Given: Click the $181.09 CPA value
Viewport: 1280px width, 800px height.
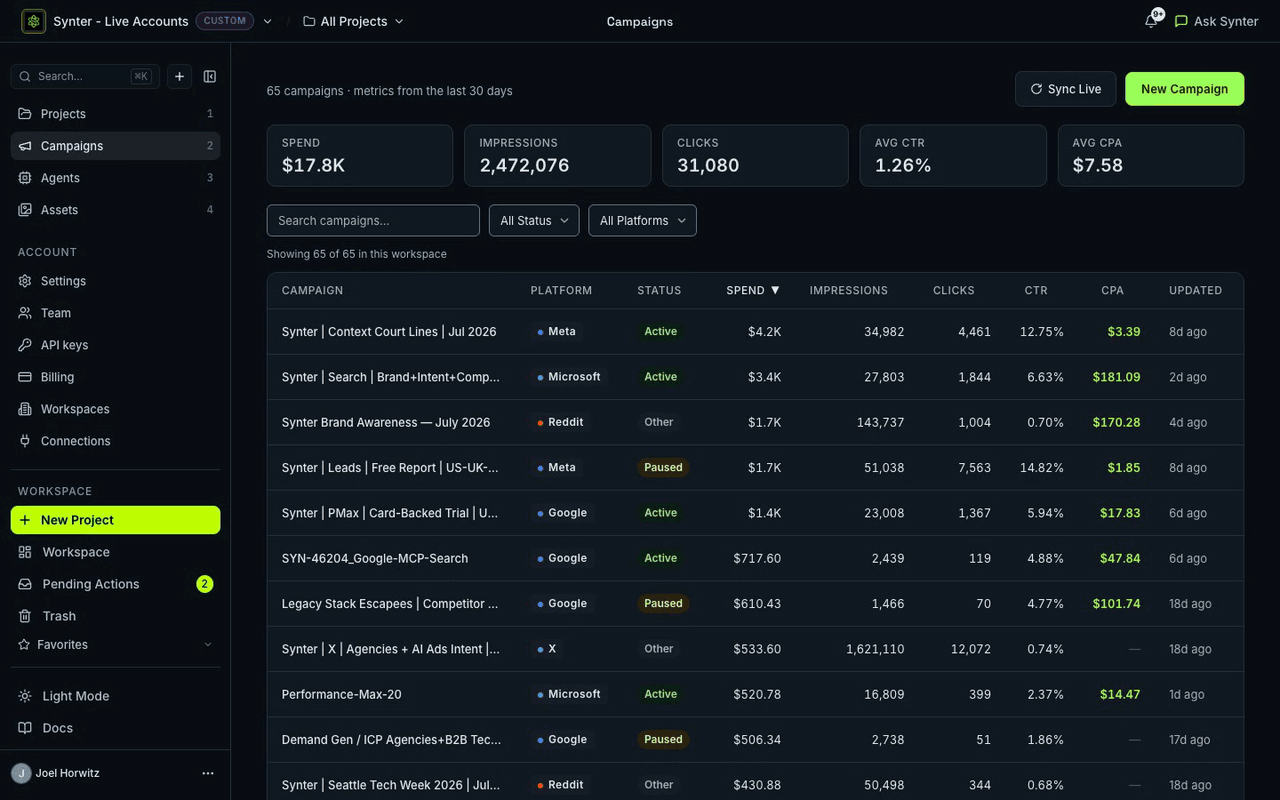Looking at the screenshot, I should coord(1117,377).
